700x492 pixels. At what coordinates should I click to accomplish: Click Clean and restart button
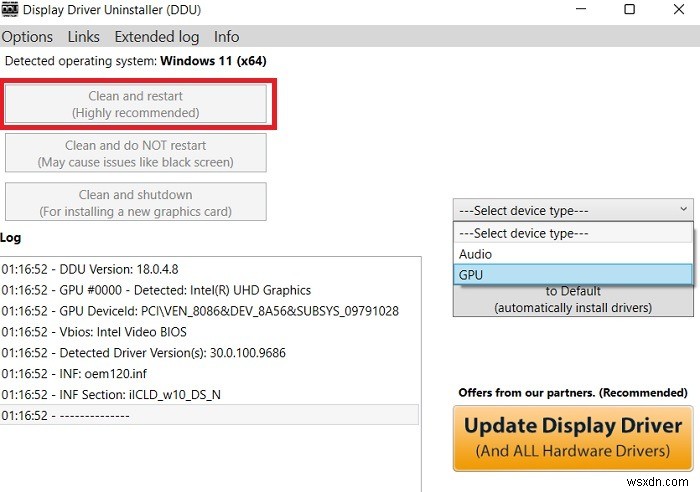coord(136,104)
